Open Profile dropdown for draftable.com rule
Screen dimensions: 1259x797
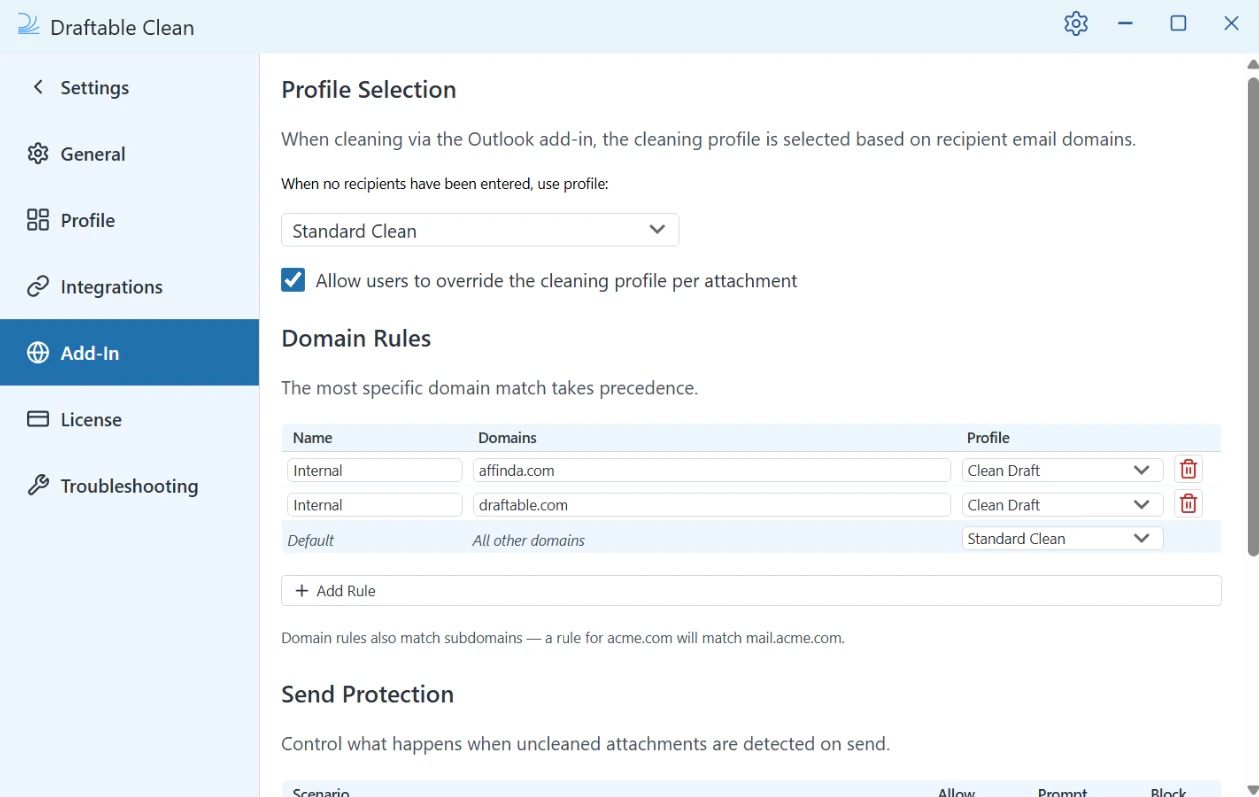[1062, 505]
